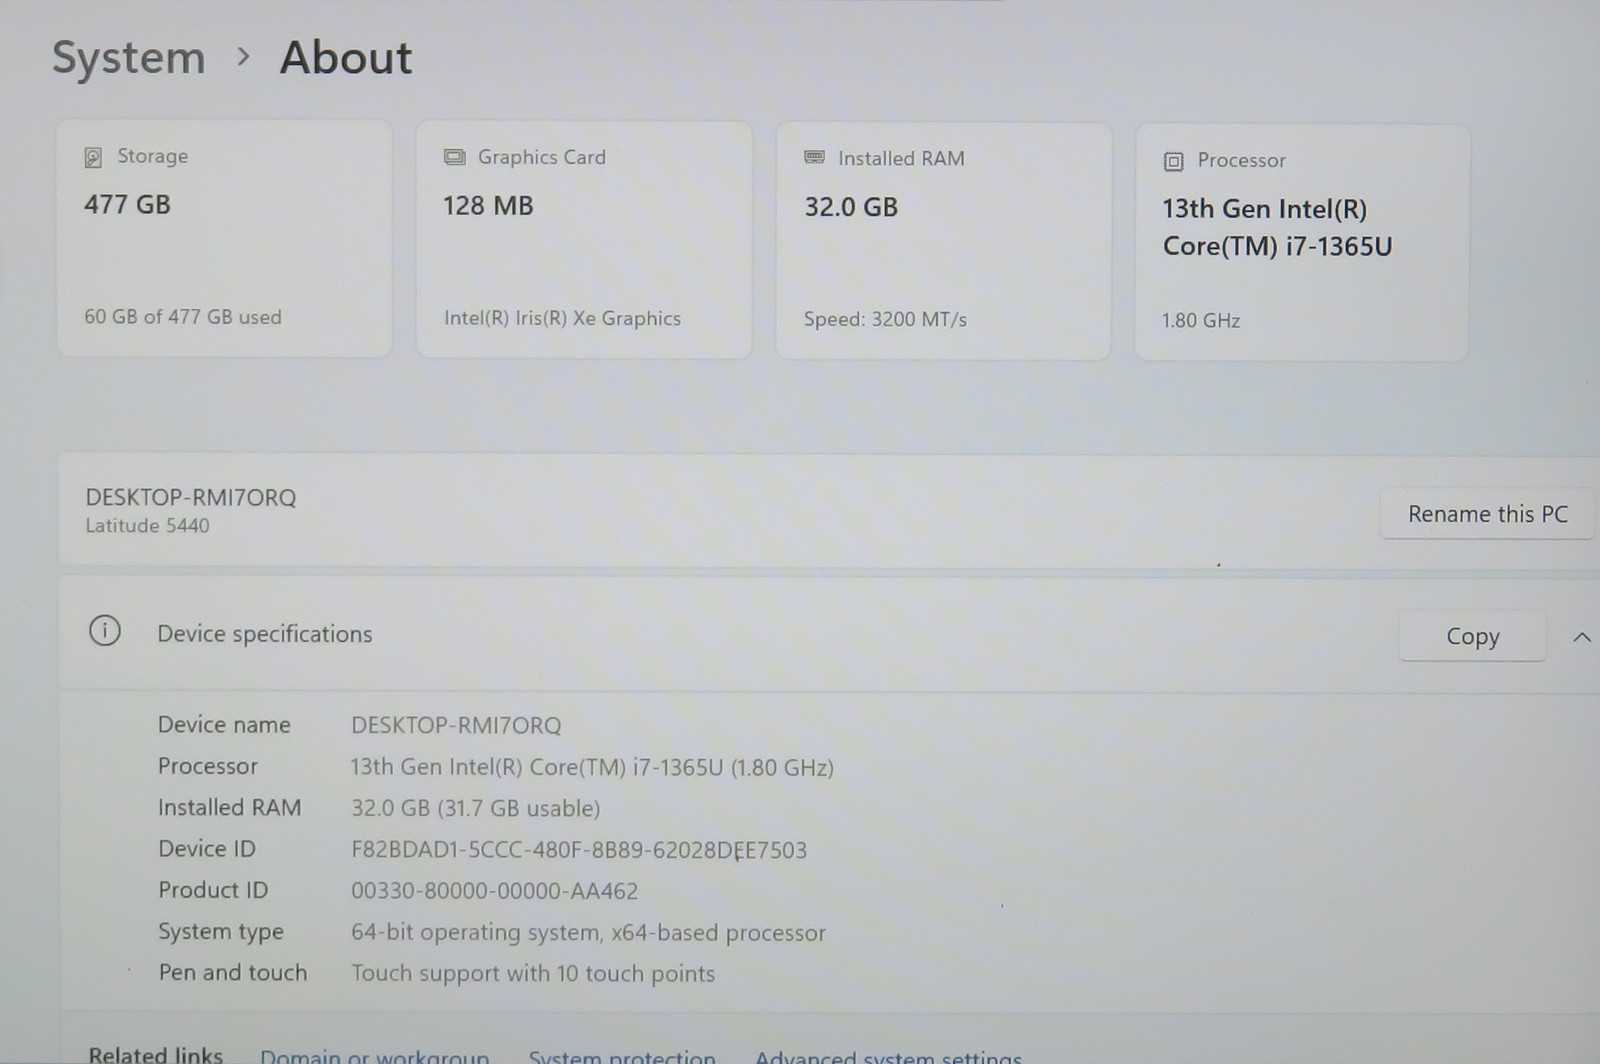This screenshot has width=1600, height=1064.
Task: Click the 'Installed RAM' specification label
Action: [229, 808]
